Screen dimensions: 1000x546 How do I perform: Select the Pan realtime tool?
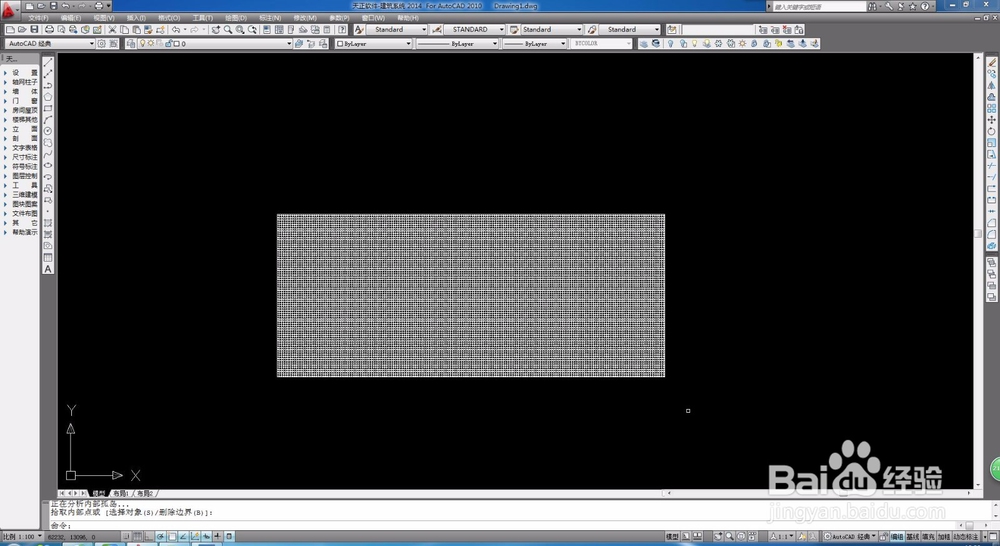[216, 29]
